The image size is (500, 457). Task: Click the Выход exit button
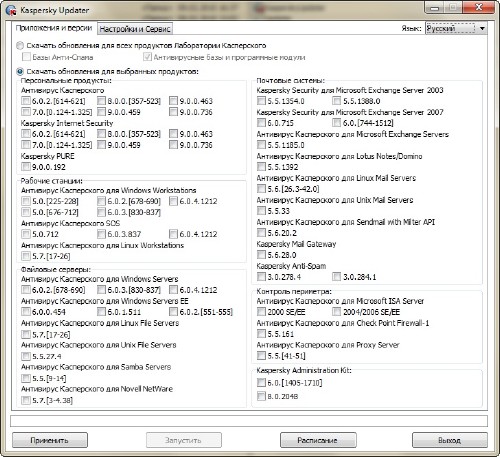click(x=450, y=440)
